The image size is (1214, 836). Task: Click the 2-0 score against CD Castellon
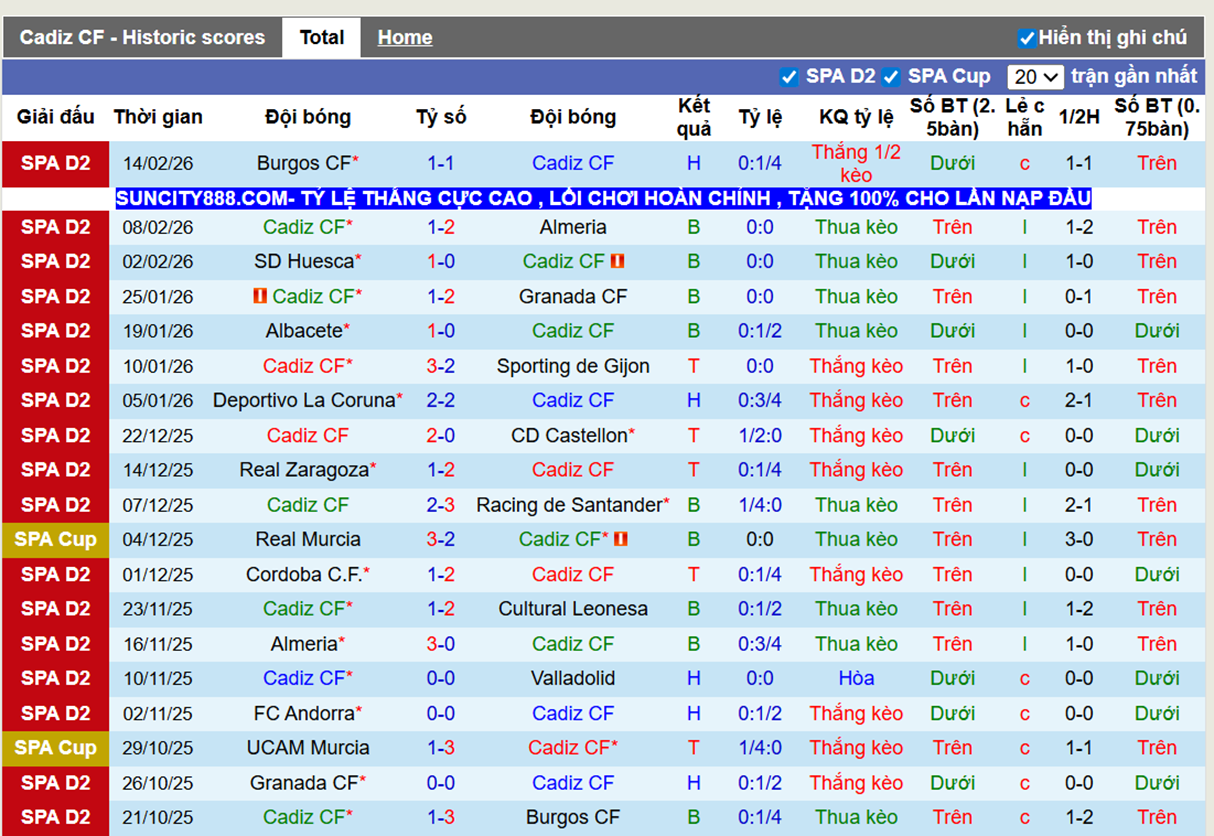[441, 435]
